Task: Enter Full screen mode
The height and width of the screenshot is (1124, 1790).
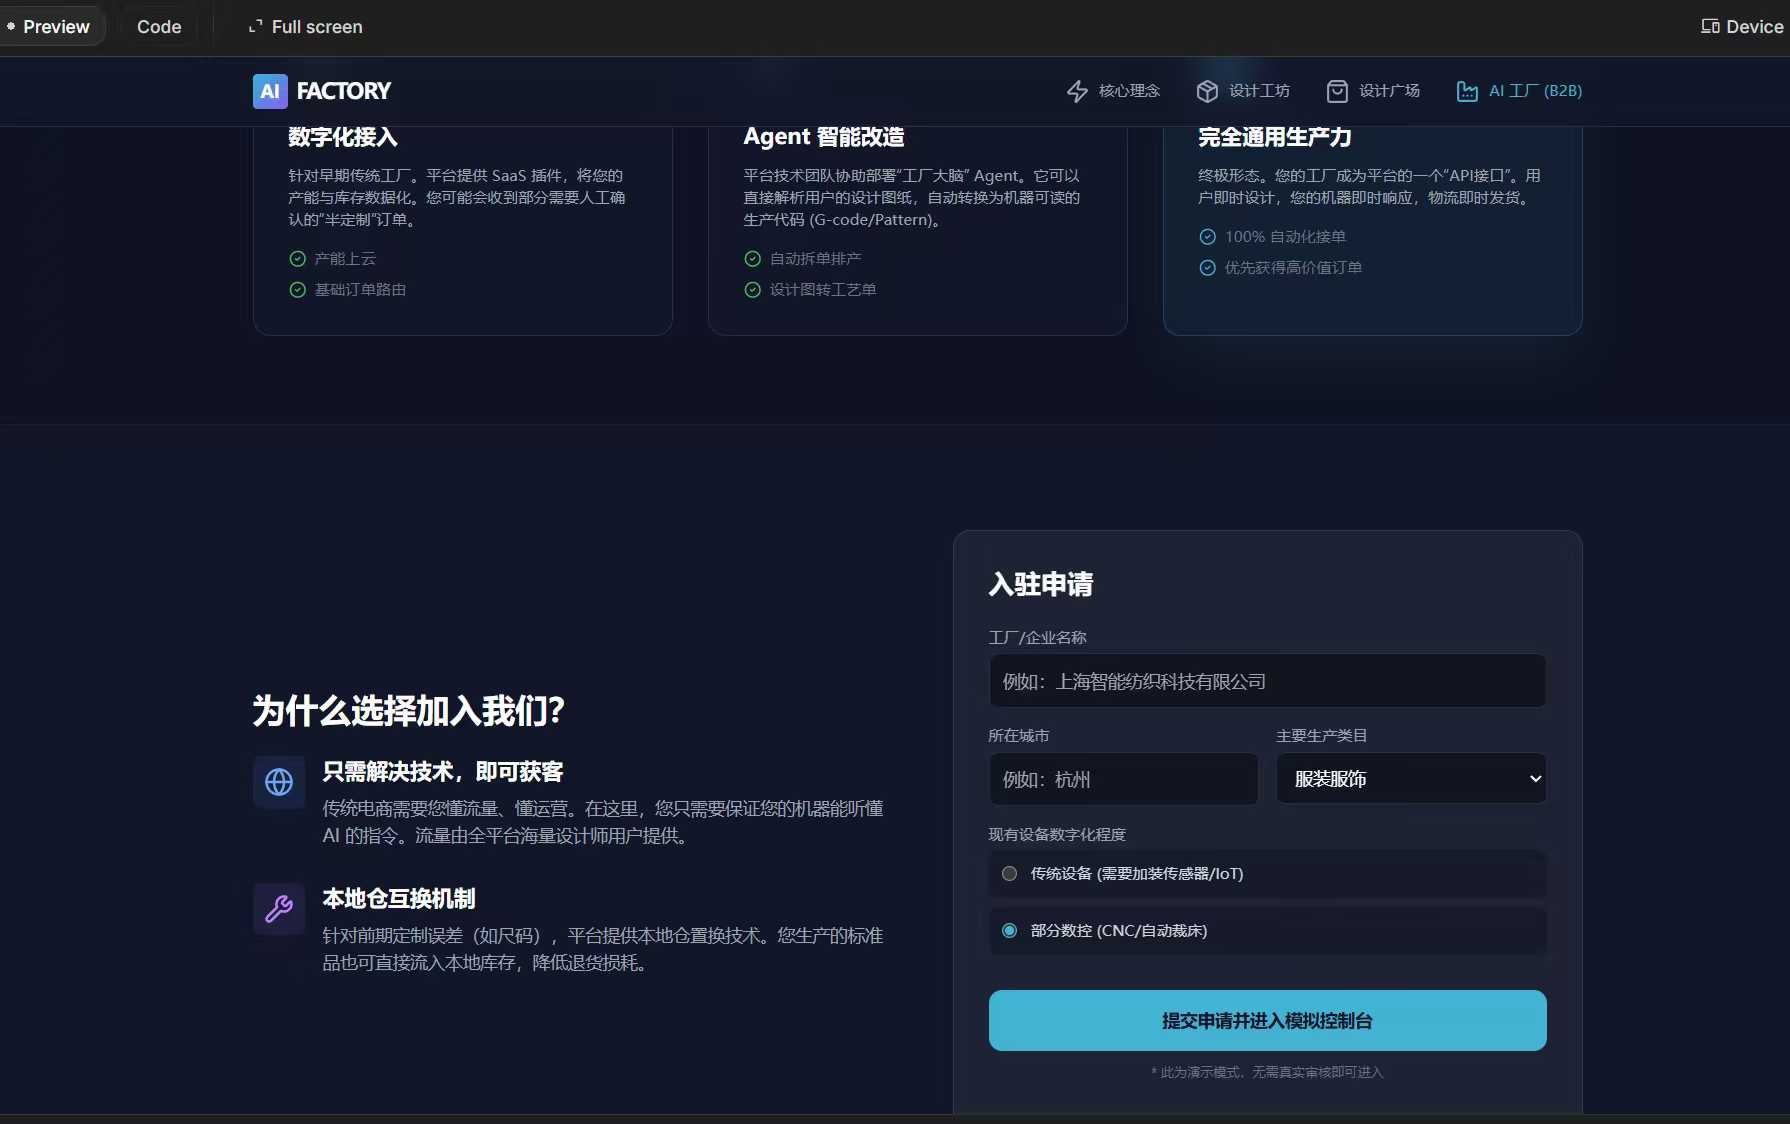Action: point(306,27)
